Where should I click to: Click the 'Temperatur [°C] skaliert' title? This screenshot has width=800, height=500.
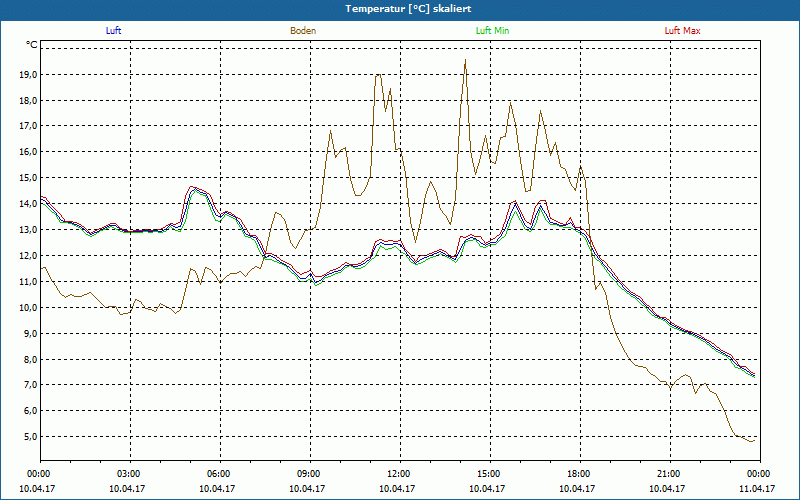pyautogui.click(x=408, y=9)
